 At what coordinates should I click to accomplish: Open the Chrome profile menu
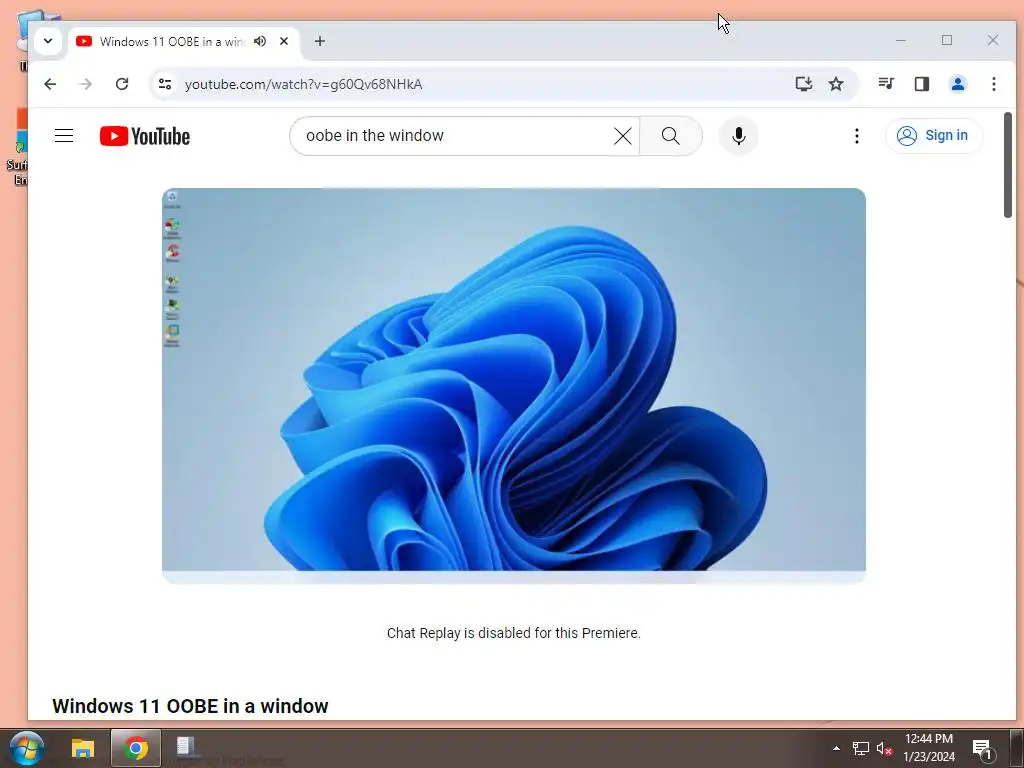[958, 84]
